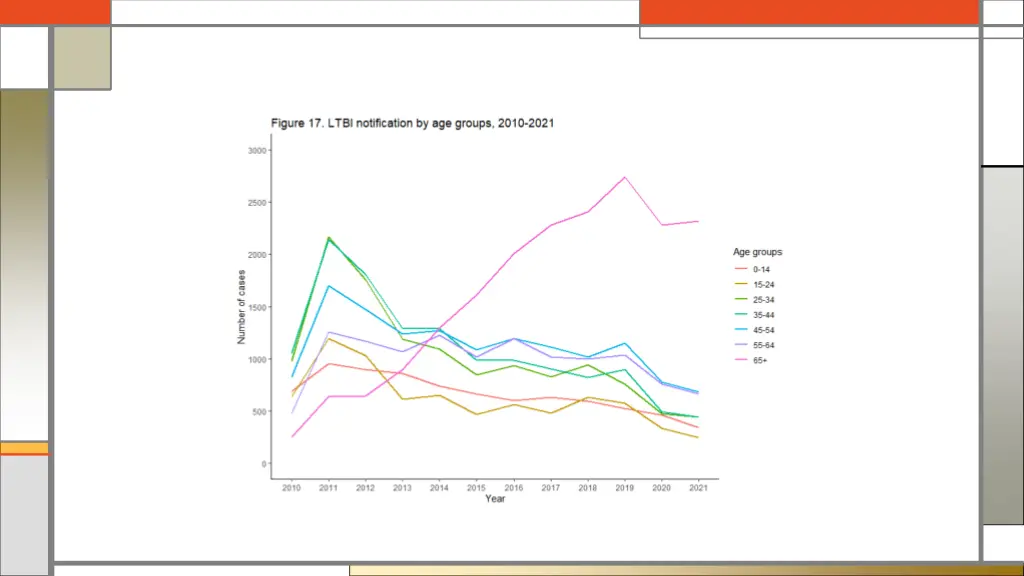Select the 35-44 age group legend label

pyautogui.click(x=763, y=315)
